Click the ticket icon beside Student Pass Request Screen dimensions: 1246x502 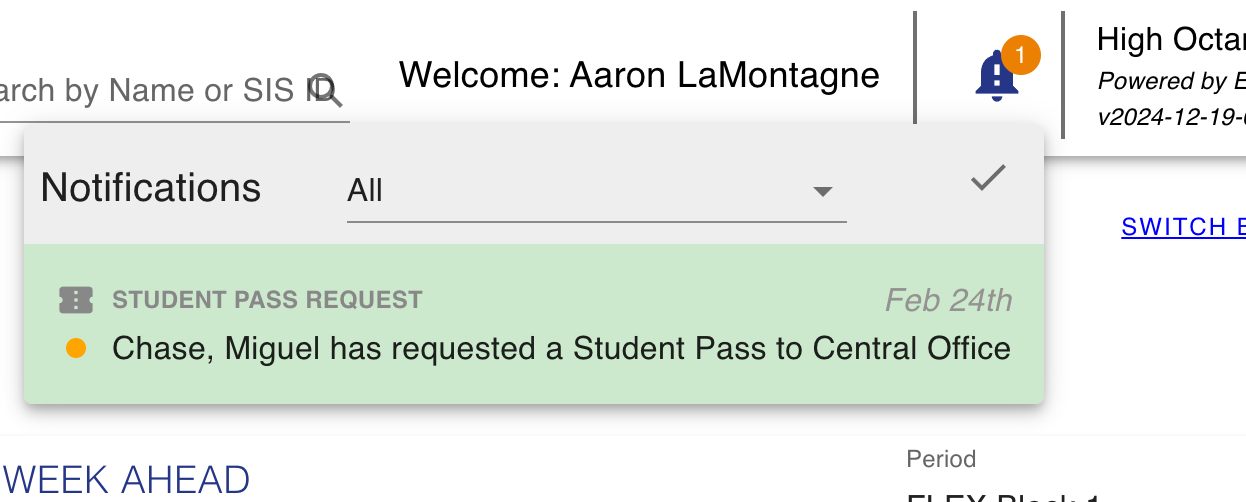(x=76, y=299)
